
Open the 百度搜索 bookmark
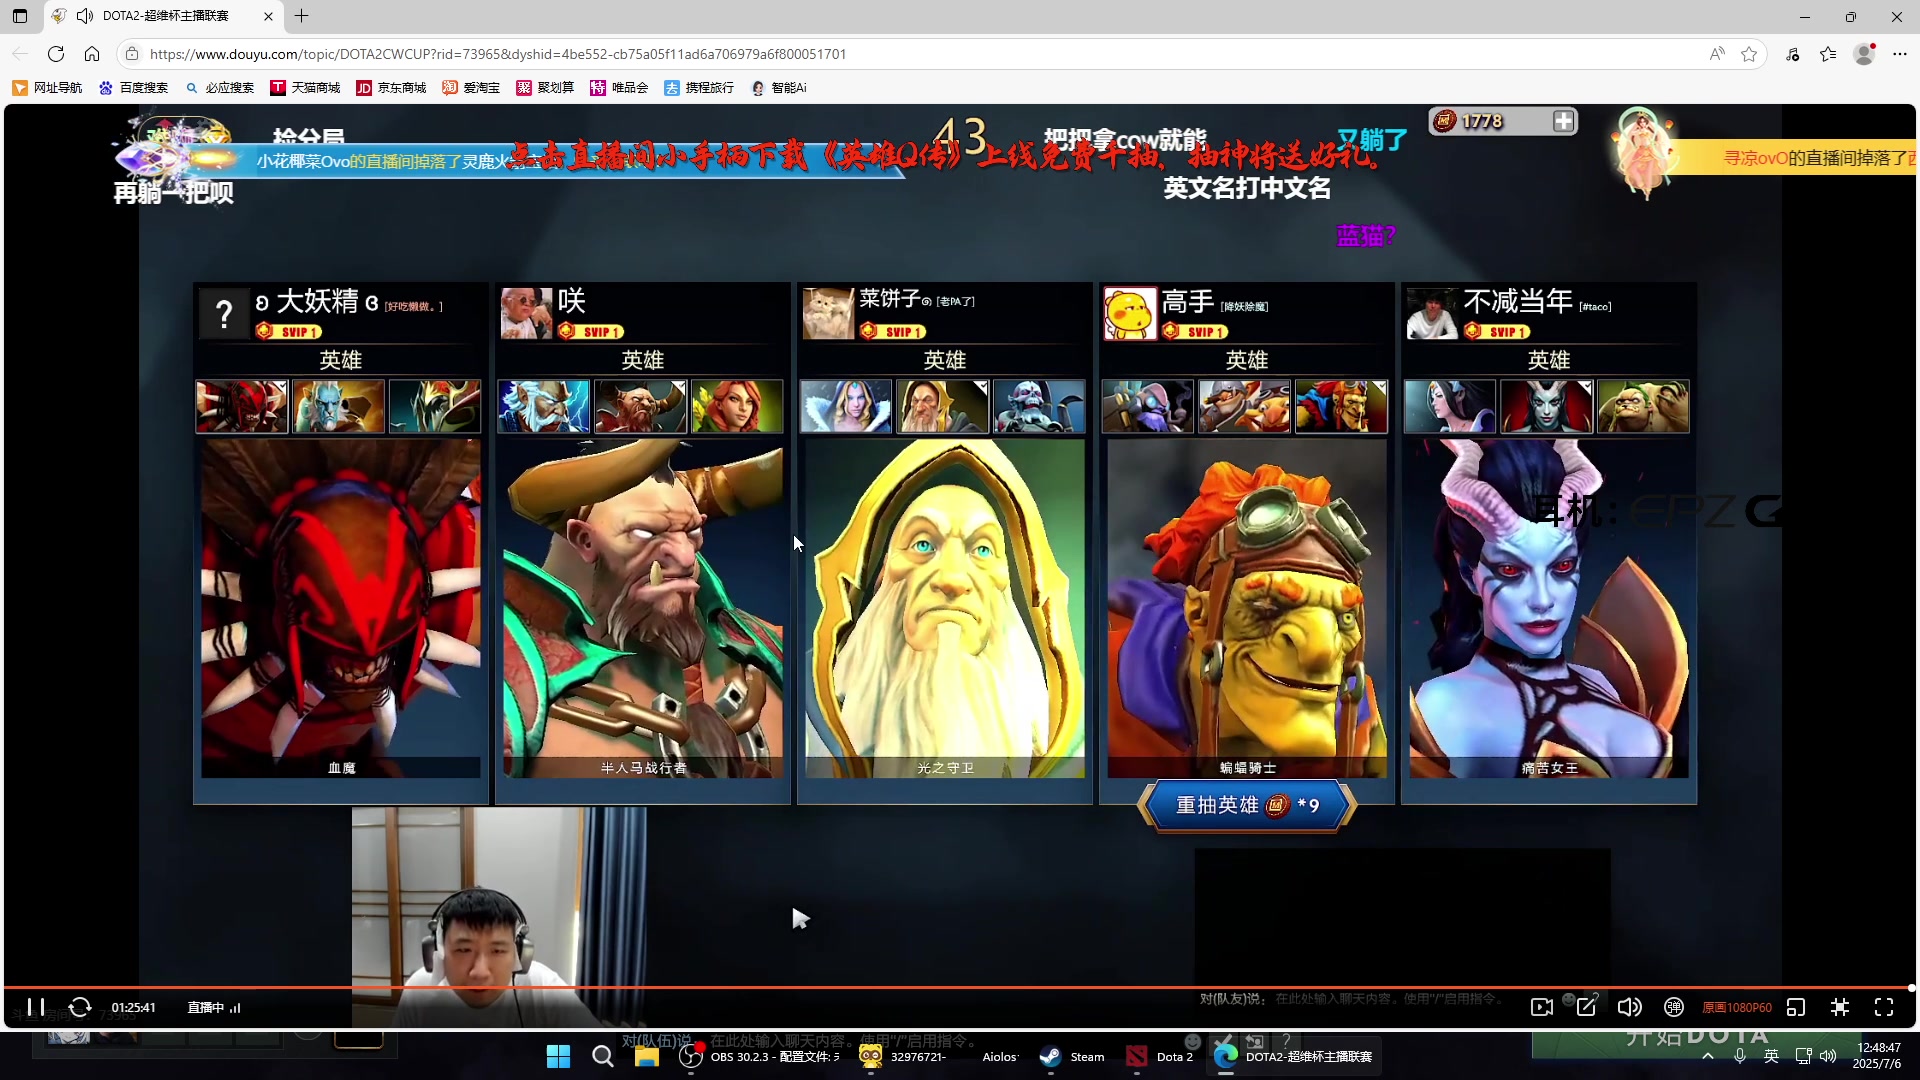pyautogui.click(x=133, y=88)
